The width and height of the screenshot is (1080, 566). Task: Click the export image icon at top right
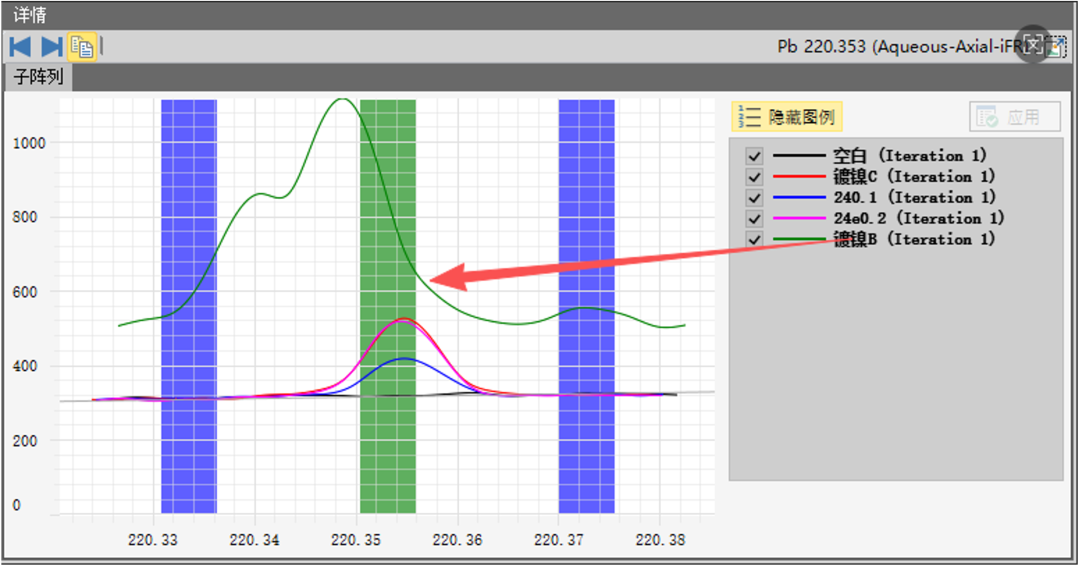tap(1056, 46)
